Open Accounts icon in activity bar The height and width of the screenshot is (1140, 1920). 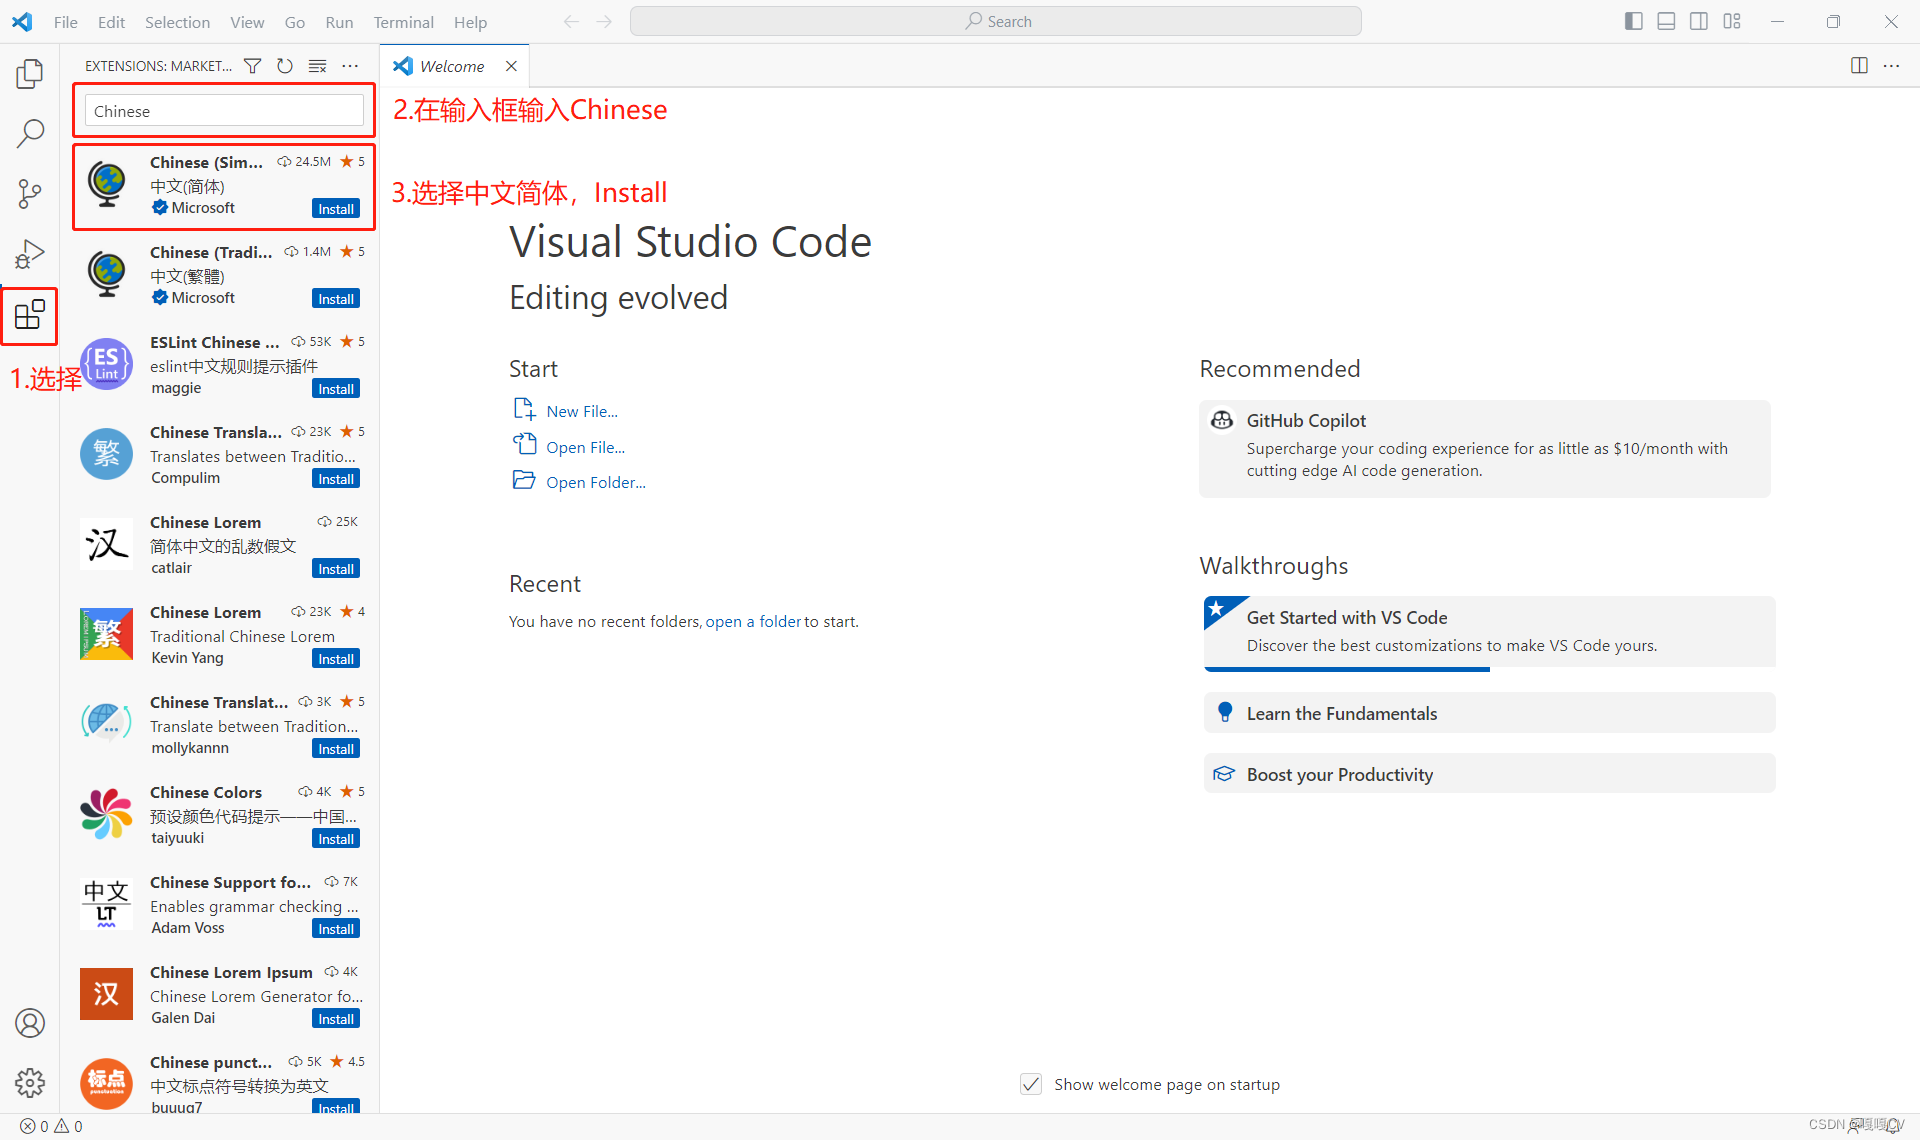30,1023
